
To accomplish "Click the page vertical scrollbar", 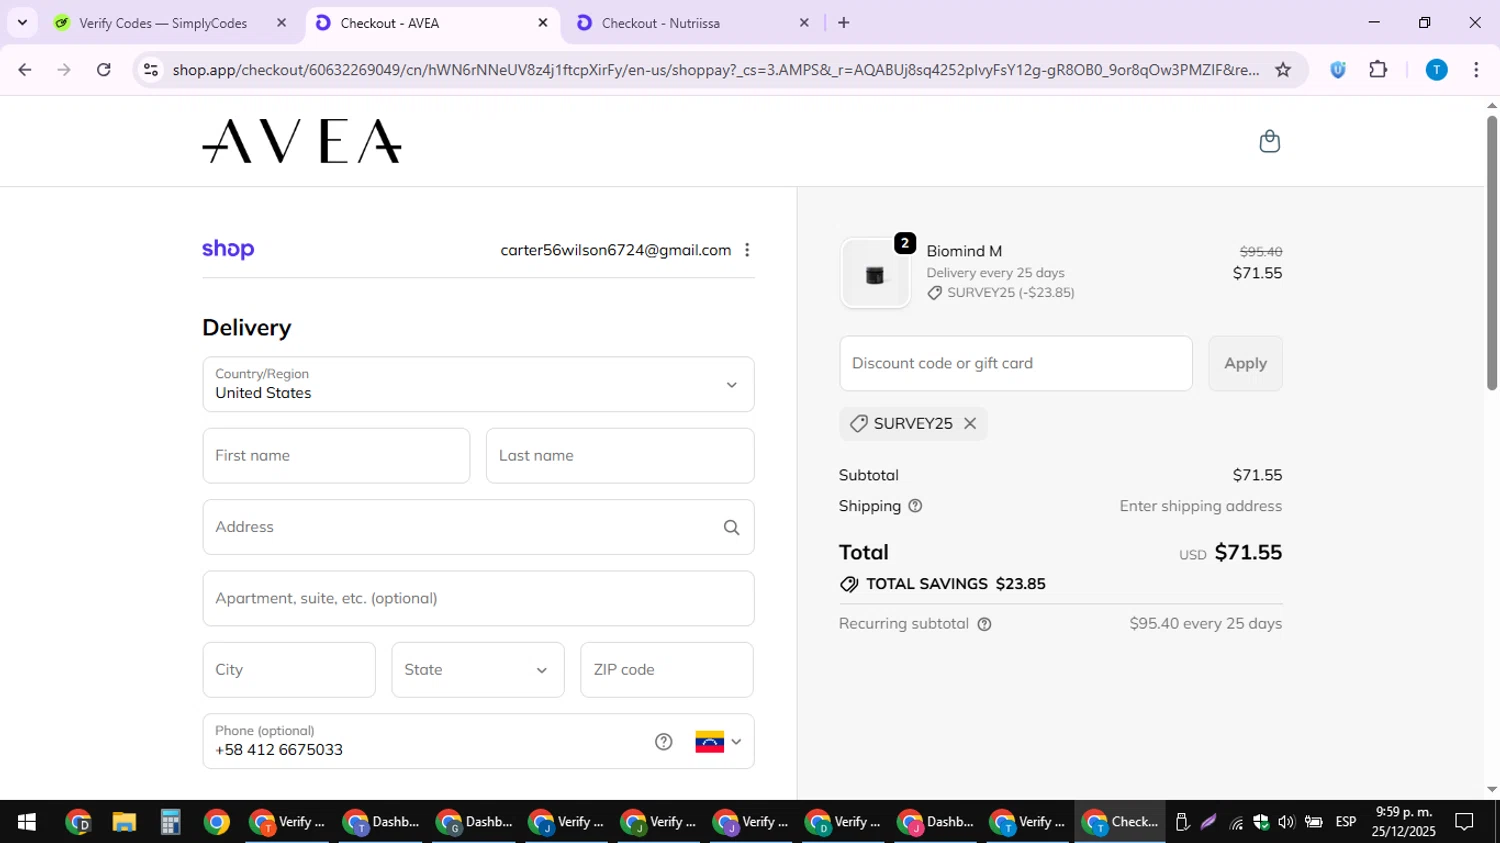I will 1492,253.
